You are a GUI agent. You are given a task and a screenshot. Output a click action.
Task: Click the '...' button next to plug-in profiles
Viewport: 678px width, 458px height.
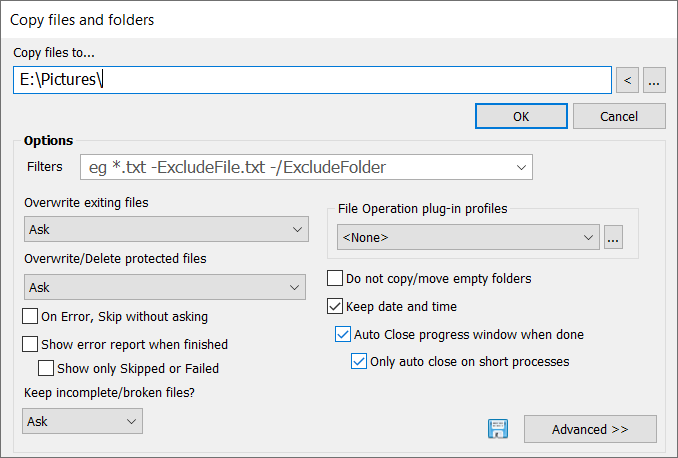click(613, 237)
